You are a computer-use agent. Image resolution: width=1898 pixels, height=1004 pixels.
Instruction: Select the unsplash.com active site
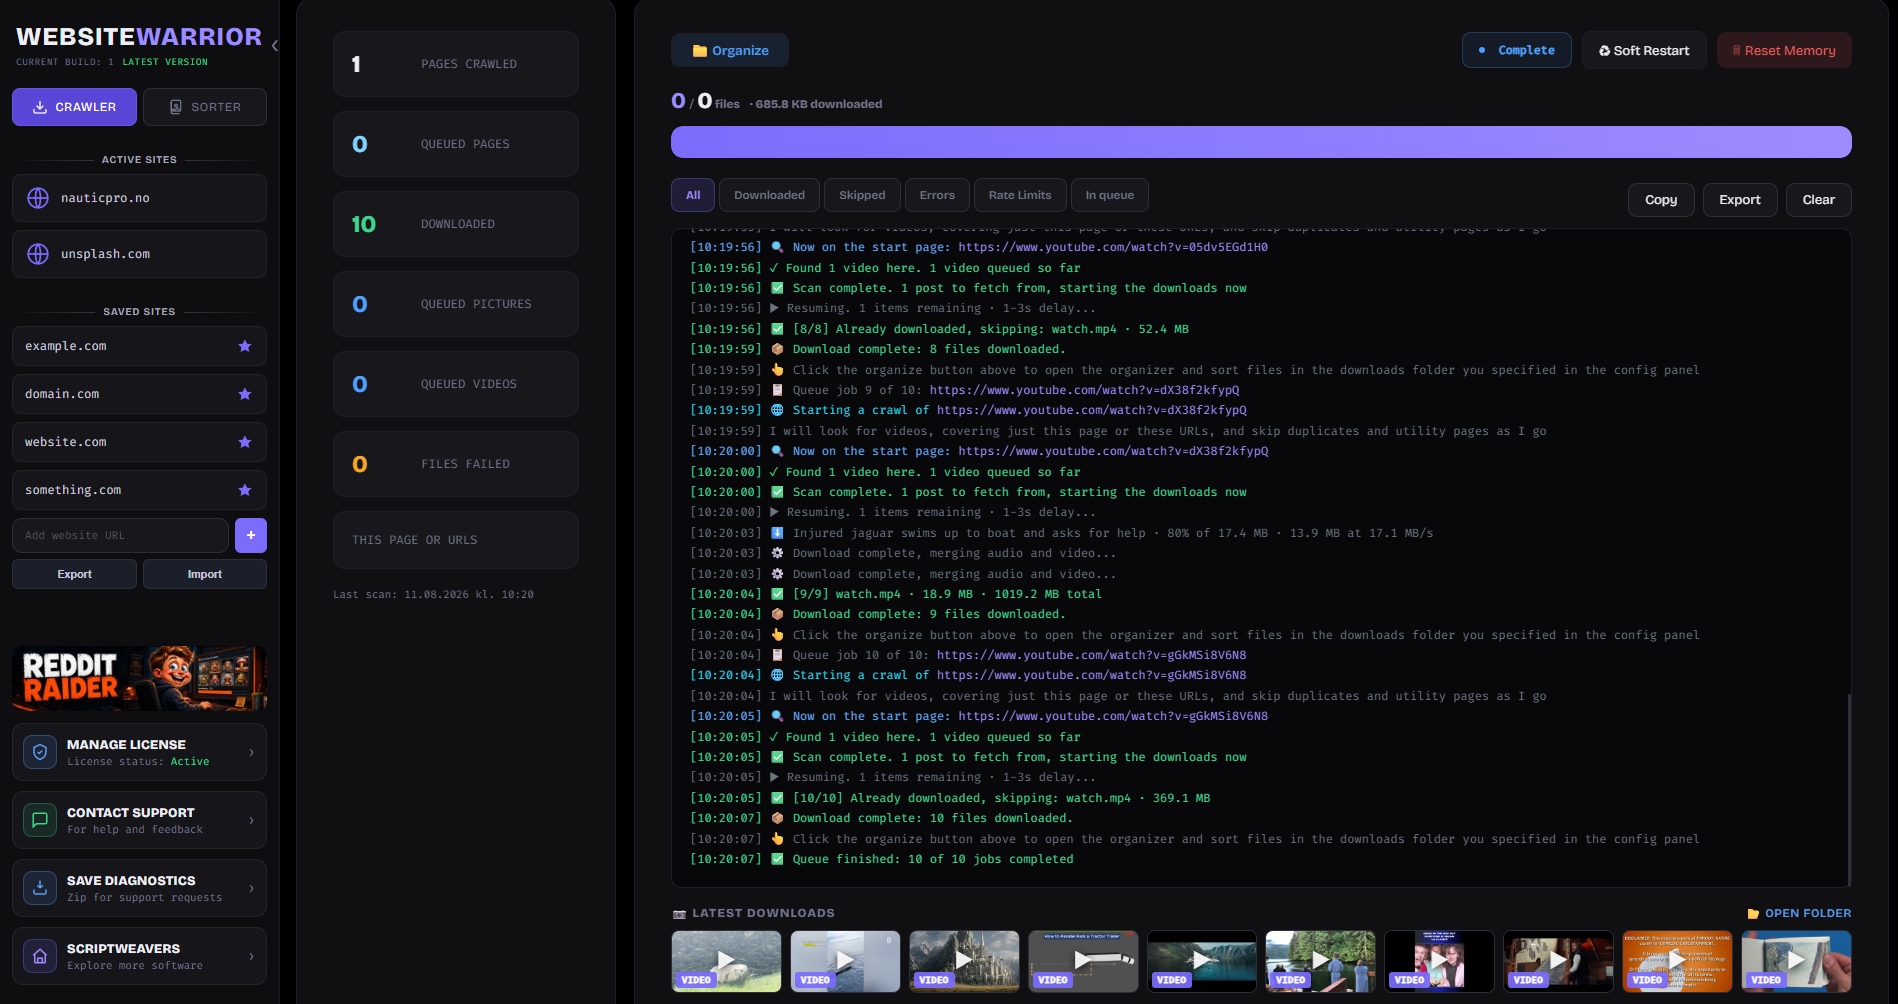(139, 254)
